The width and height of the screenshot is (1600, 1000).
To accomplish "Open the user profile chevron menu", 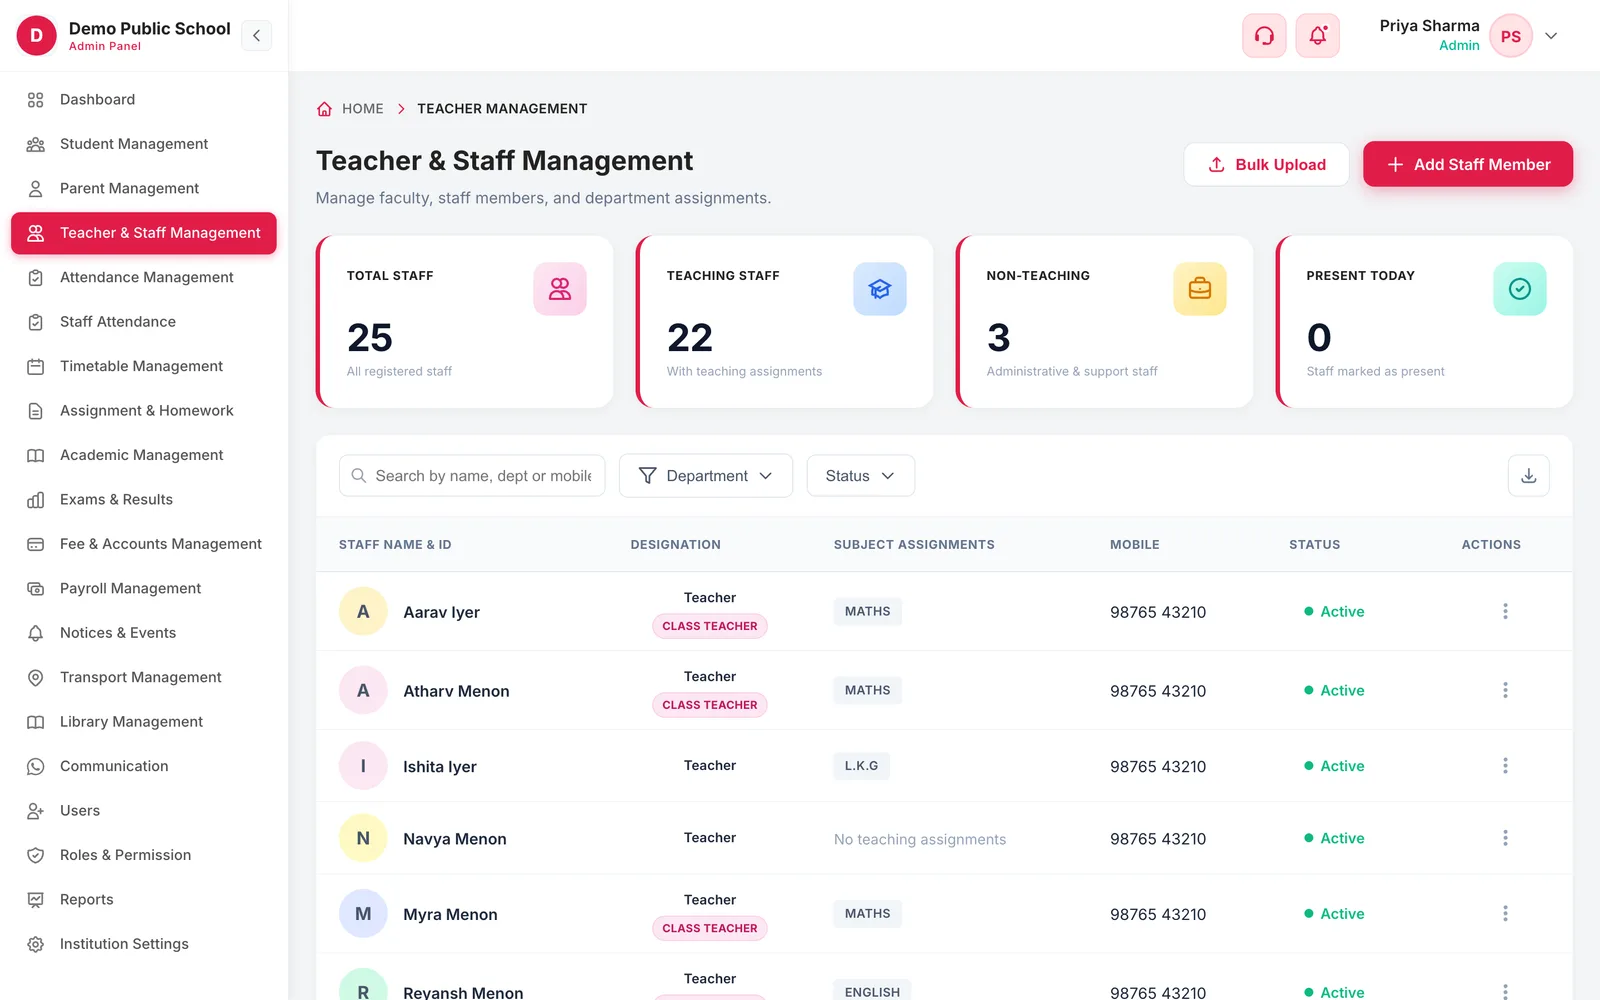I will pos(1551,36).
